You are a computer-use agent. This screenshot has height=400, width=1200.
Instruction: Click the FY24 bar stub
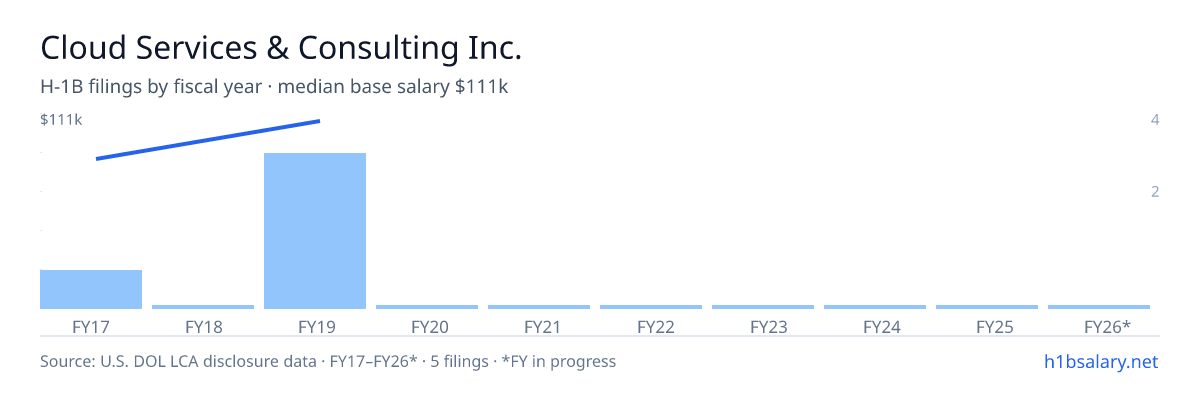[875, 307]
